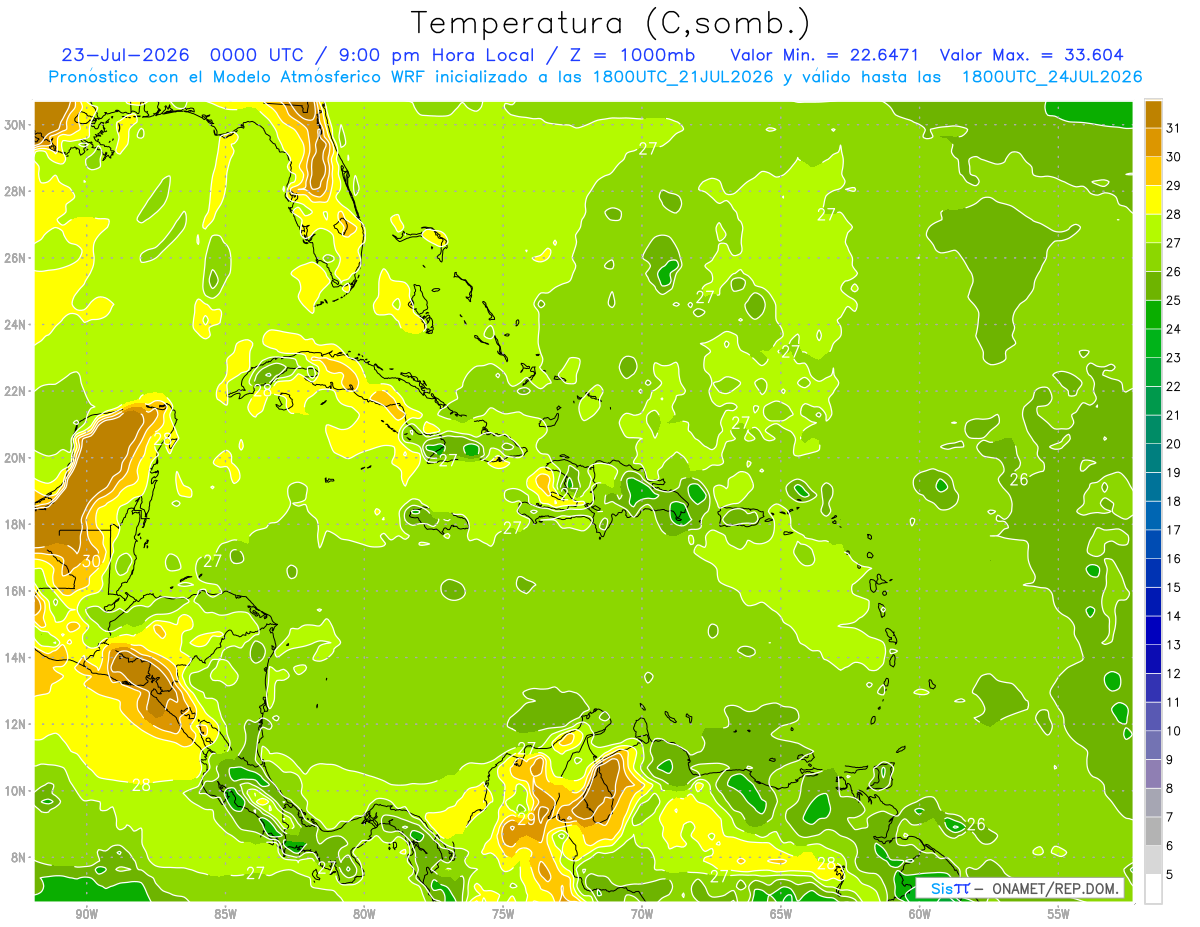This screenshot has width=1200, height=927.
Task: Click the '22N' latitude axis label
Action: coord(16,391)
